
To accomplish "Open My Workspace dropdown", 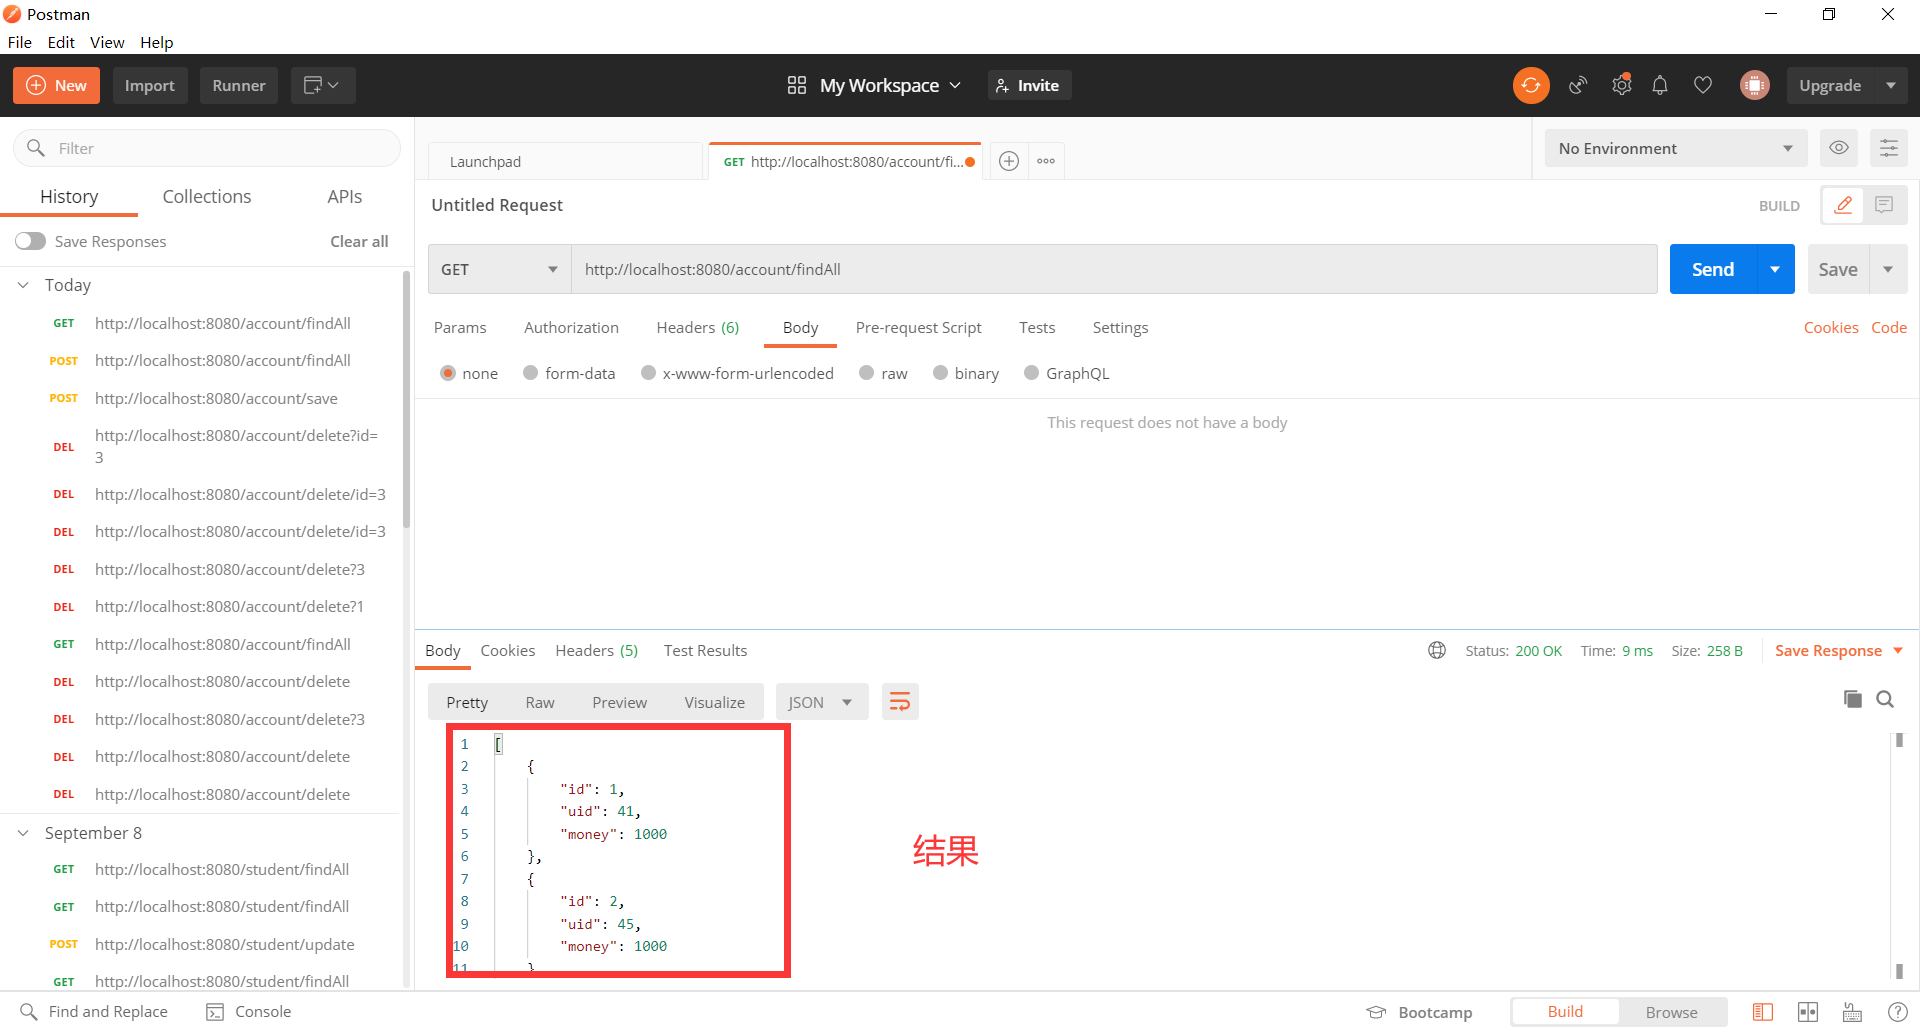I will [891, 85].
